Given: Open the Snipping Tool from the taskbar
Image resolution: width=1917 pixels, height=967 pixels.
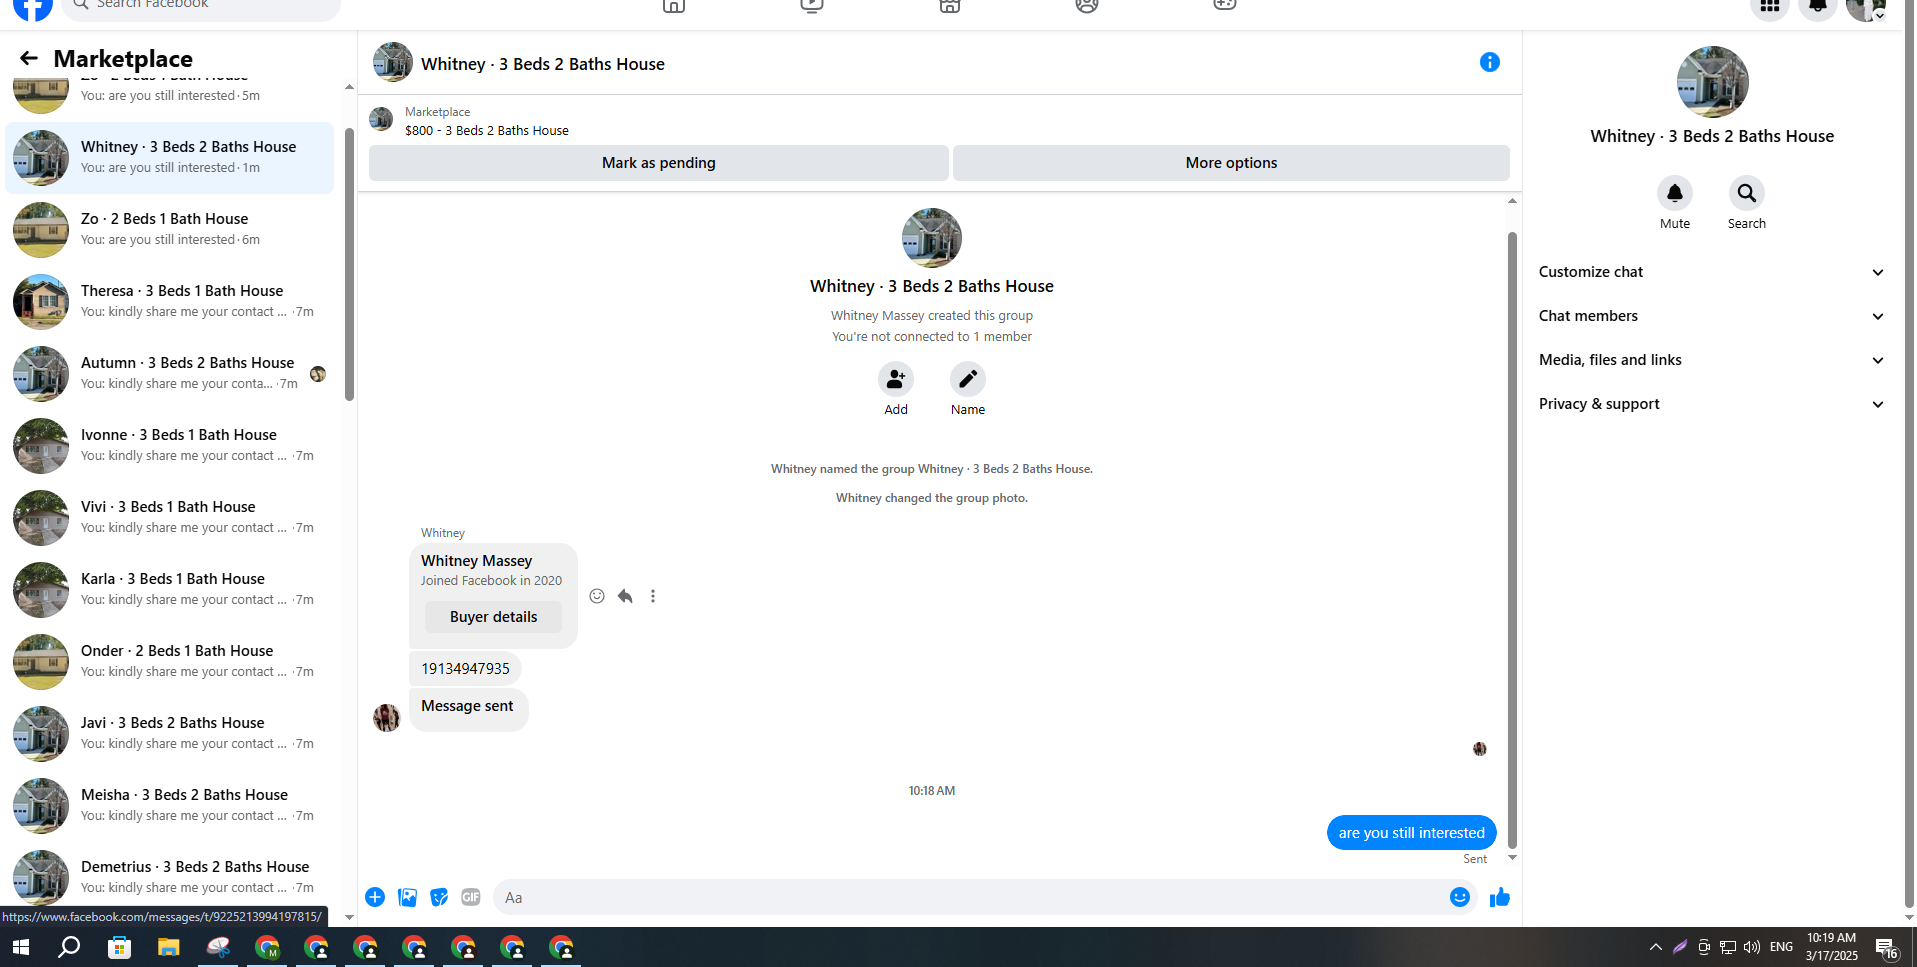Looking at the screenshot, I should tap(218, 947).
